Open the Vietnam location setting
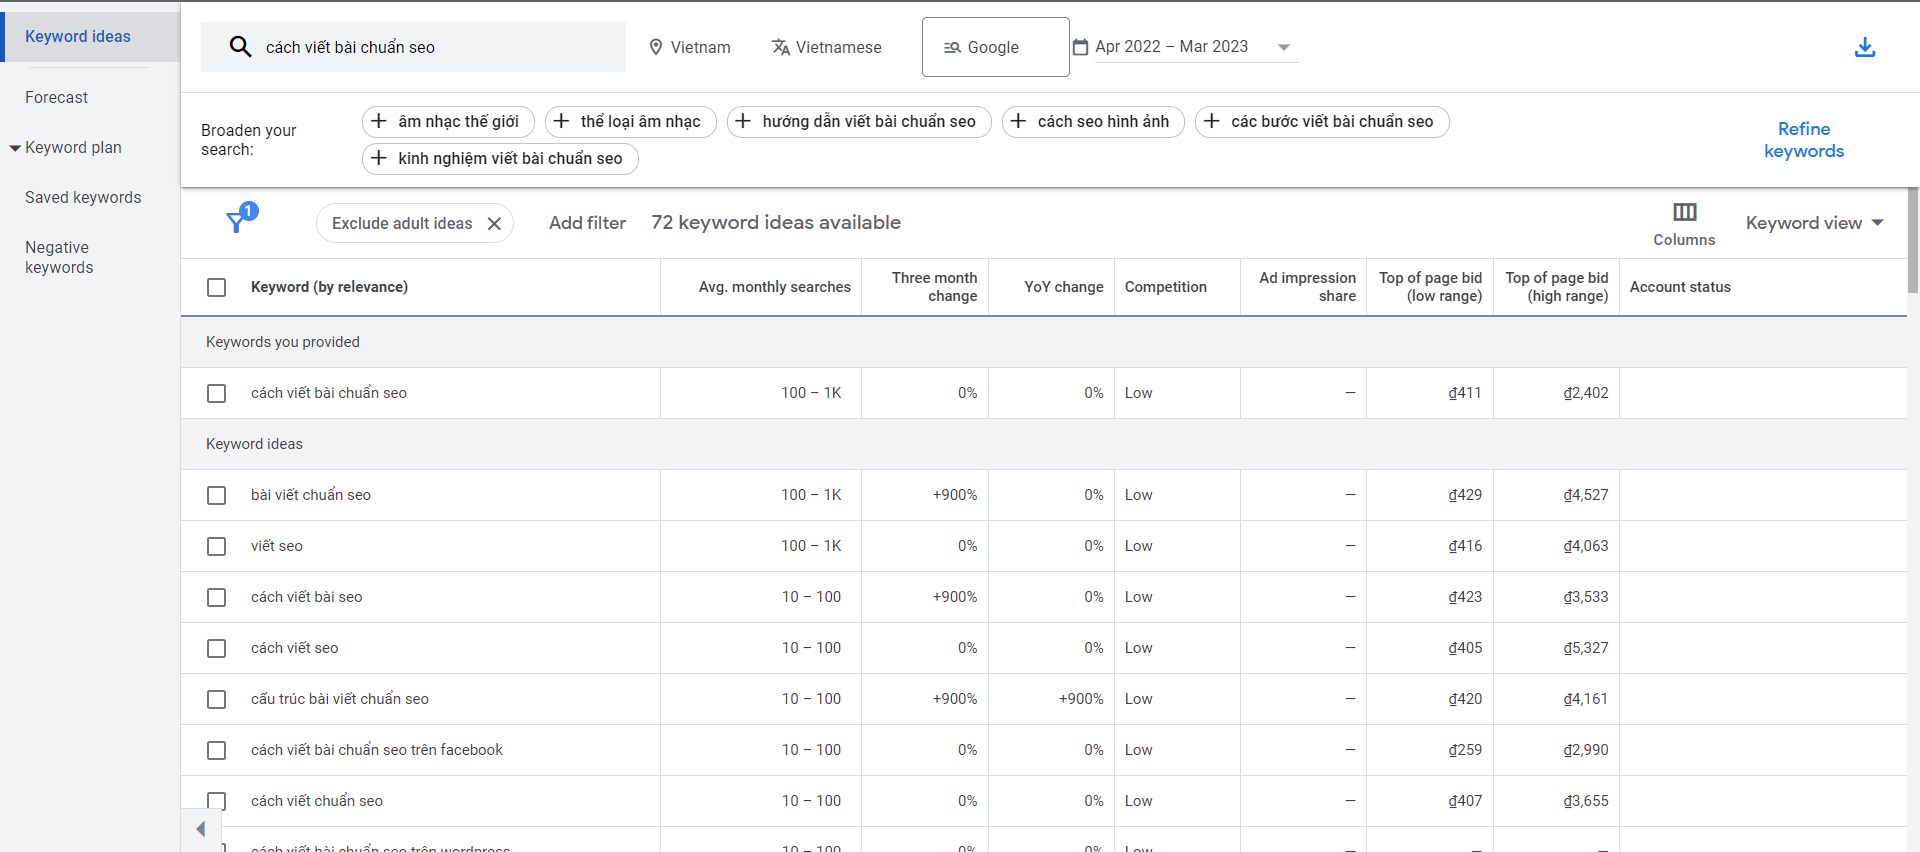The width and height of the screenshot is (1920, 852). (690, 47)
